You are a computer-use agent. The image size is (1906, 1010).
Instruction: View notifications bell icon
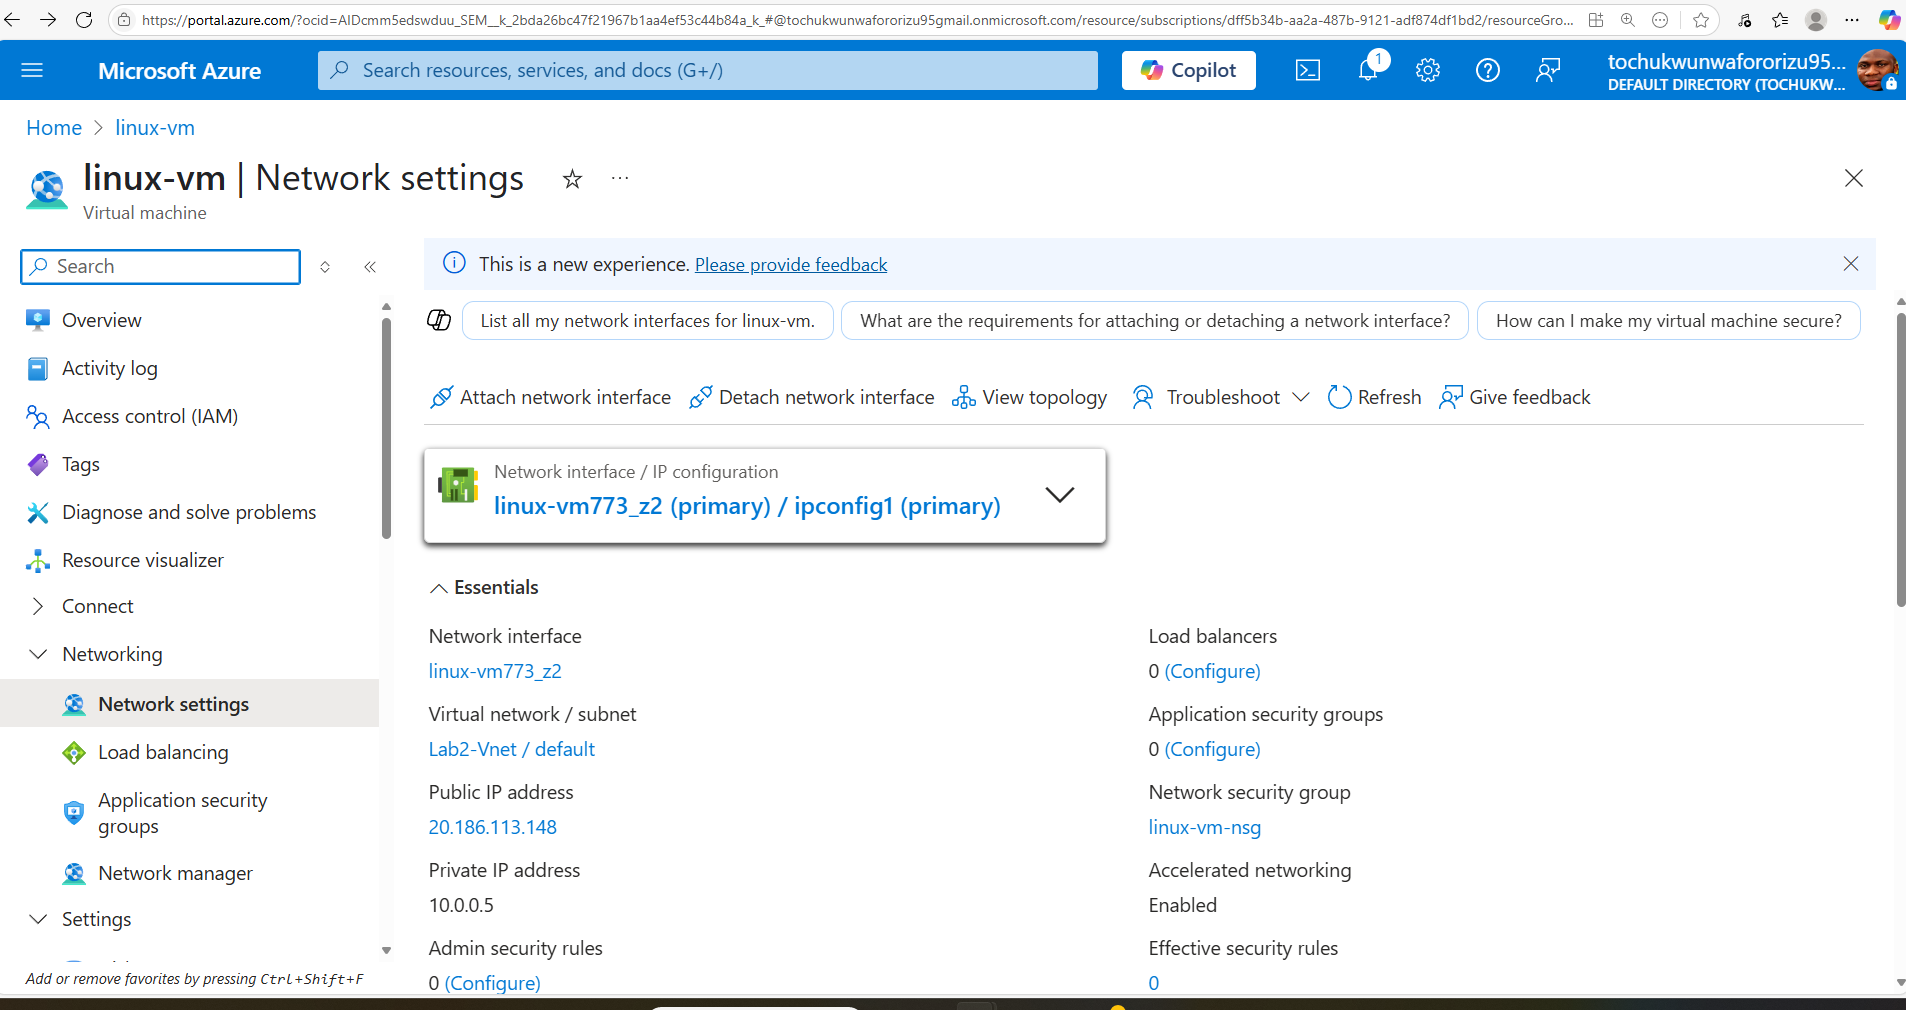[1368, 69]
